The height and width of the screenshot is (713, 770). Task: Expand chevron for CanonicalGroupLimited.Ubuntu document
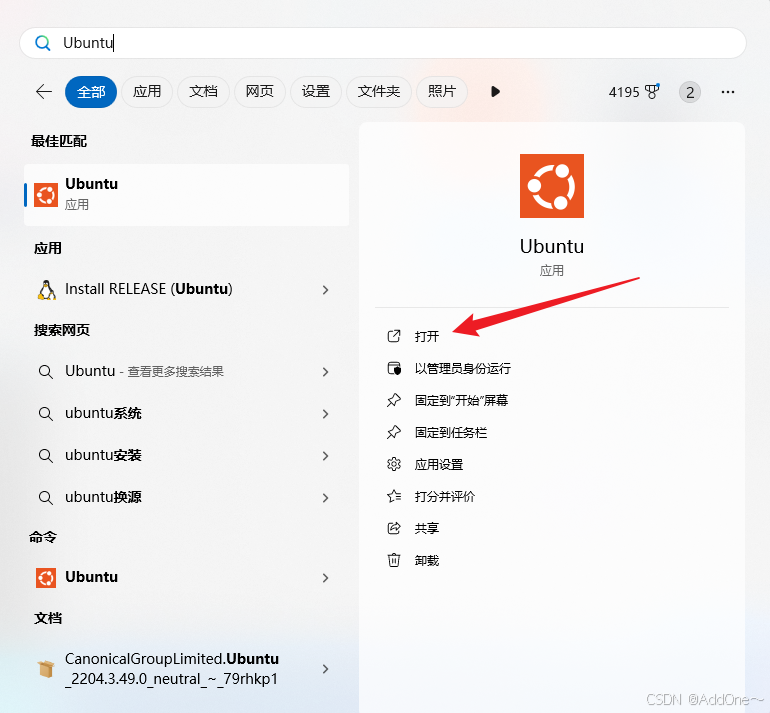click(325, 669)
